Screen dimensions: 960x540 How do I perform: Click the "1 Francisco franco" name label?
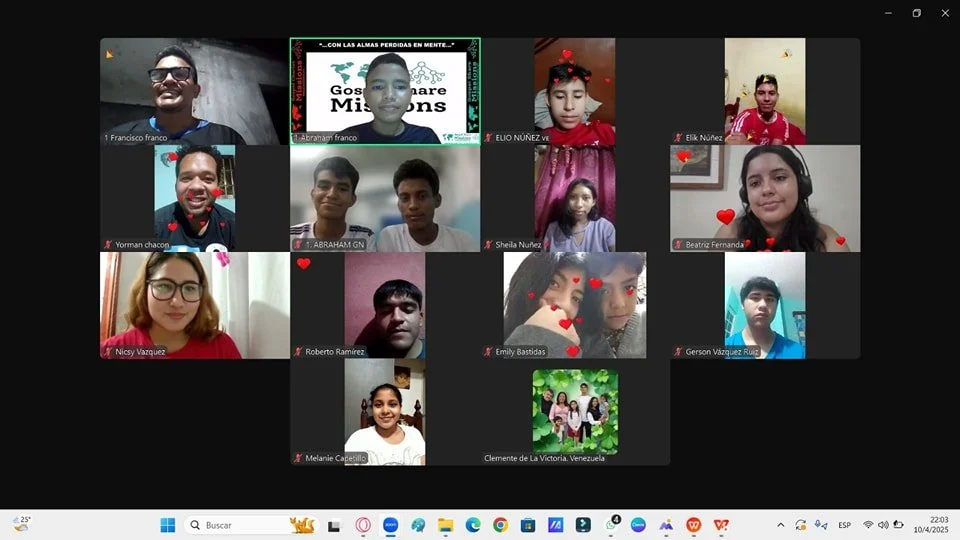click(135, 138)
